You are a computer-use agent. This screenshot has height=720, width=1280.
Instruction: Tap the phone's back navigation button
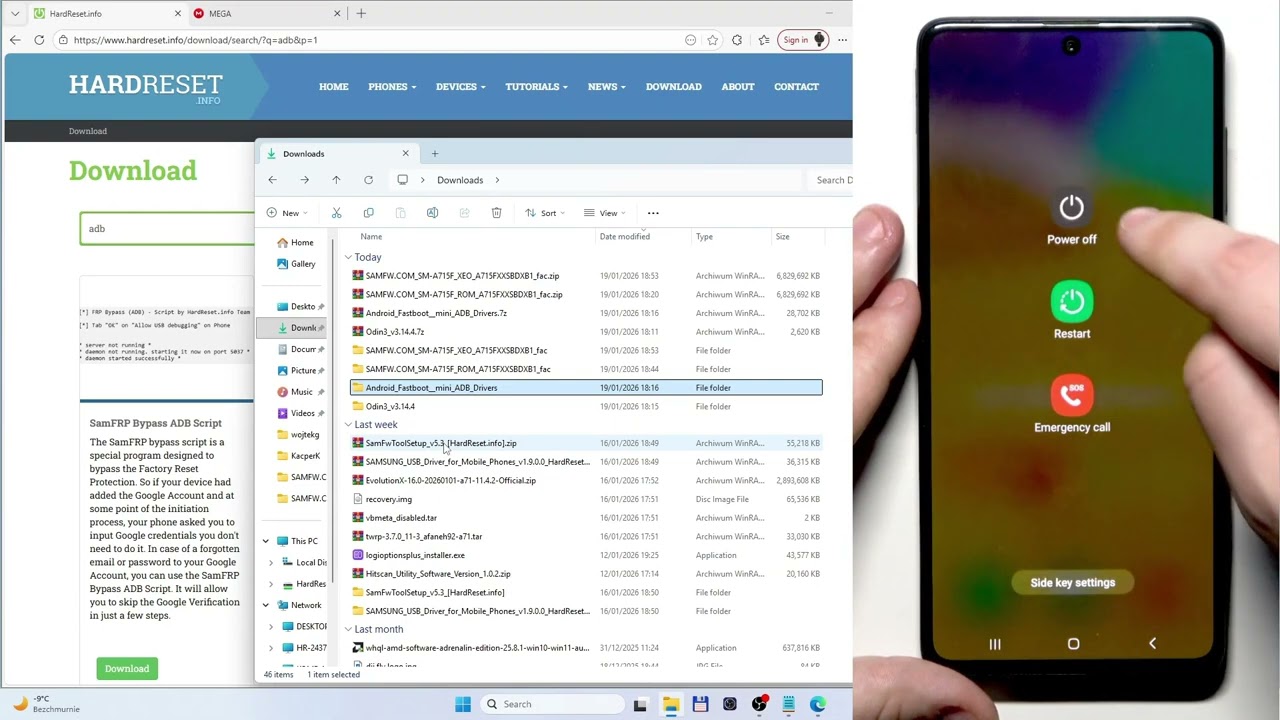pos(1152,644)
